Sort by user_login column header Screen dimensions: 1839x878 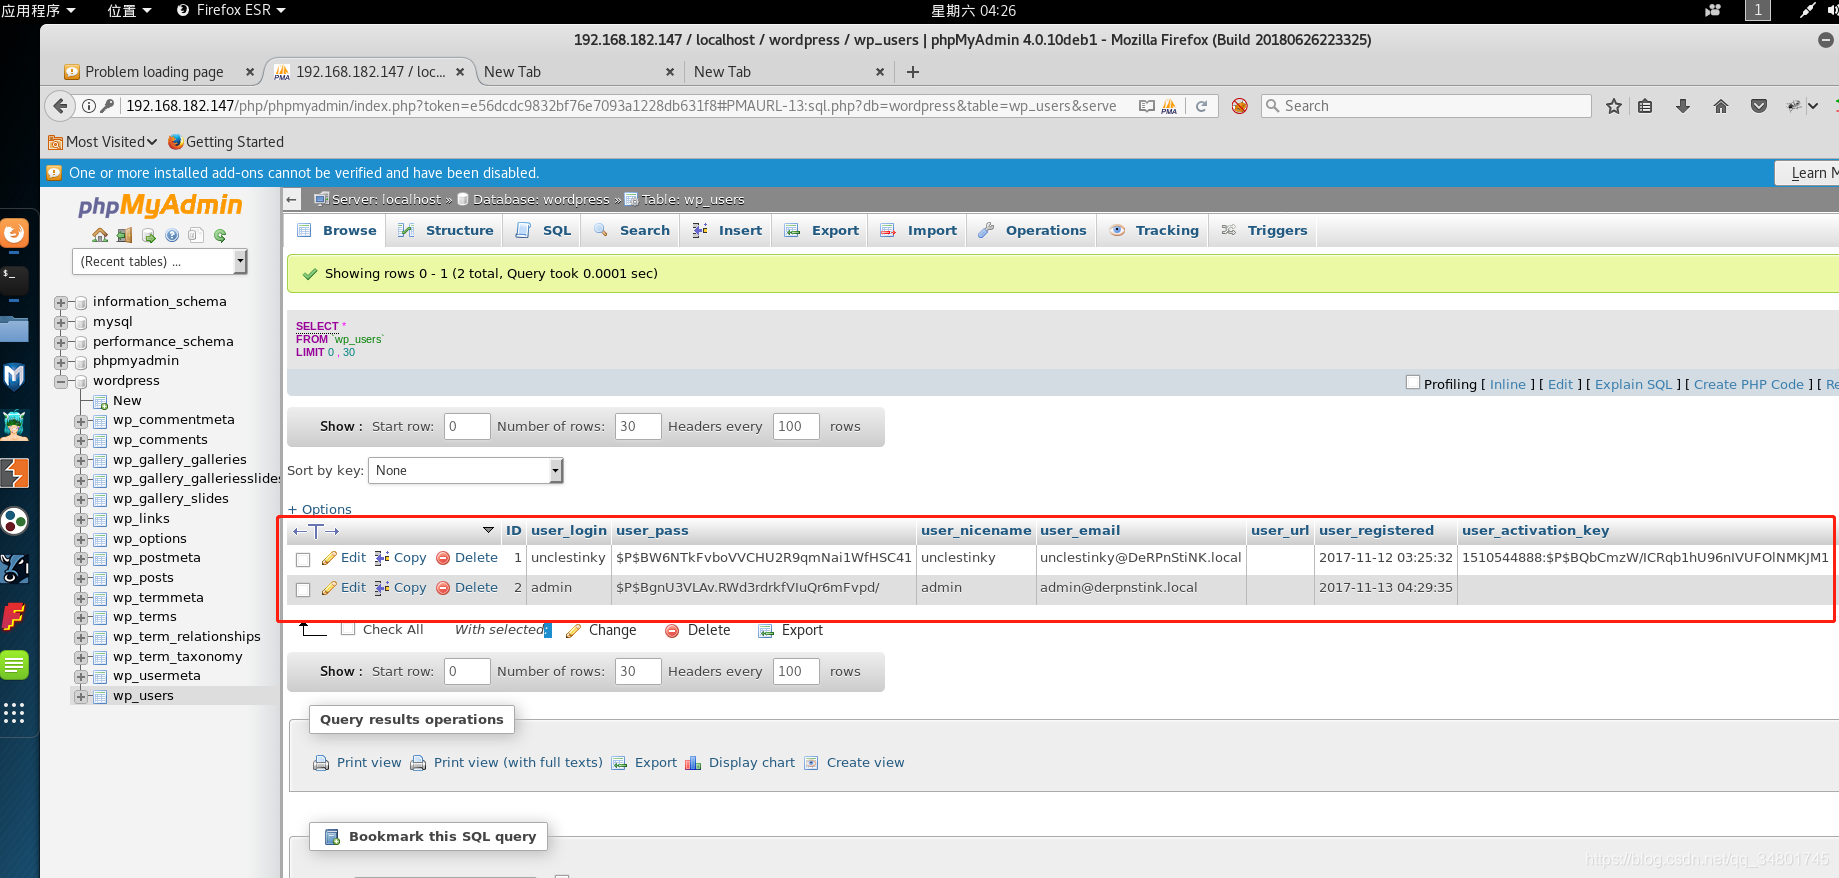point(569,531)
